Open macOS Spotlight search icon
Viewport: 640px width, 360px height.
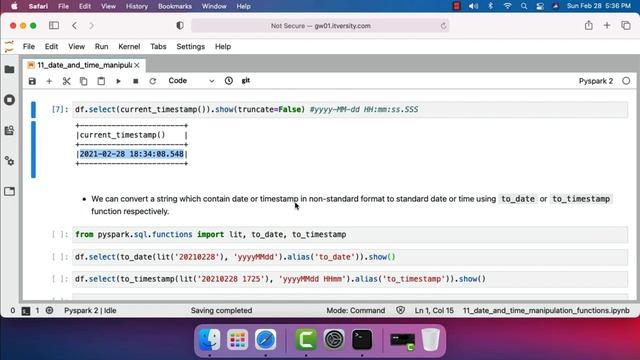(x=524, y=6)
